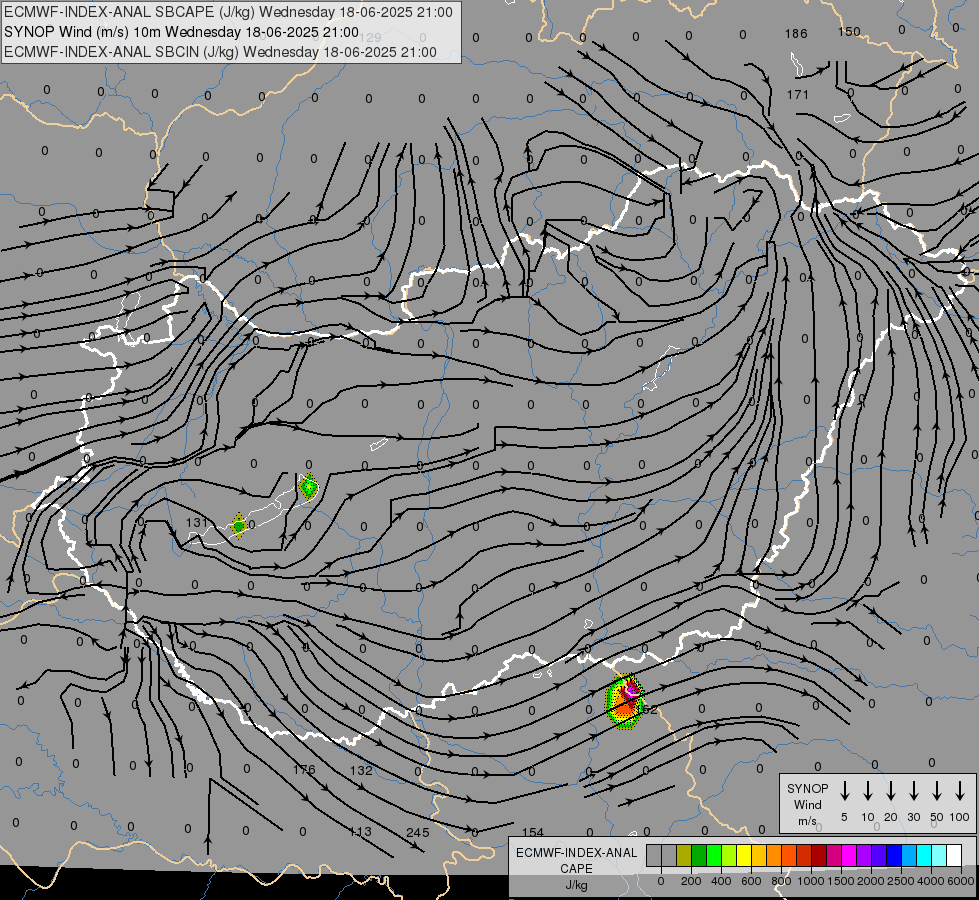This screenshot has width=979, height=900.
Task: Click the map value 245
Action: coord(418,833)
